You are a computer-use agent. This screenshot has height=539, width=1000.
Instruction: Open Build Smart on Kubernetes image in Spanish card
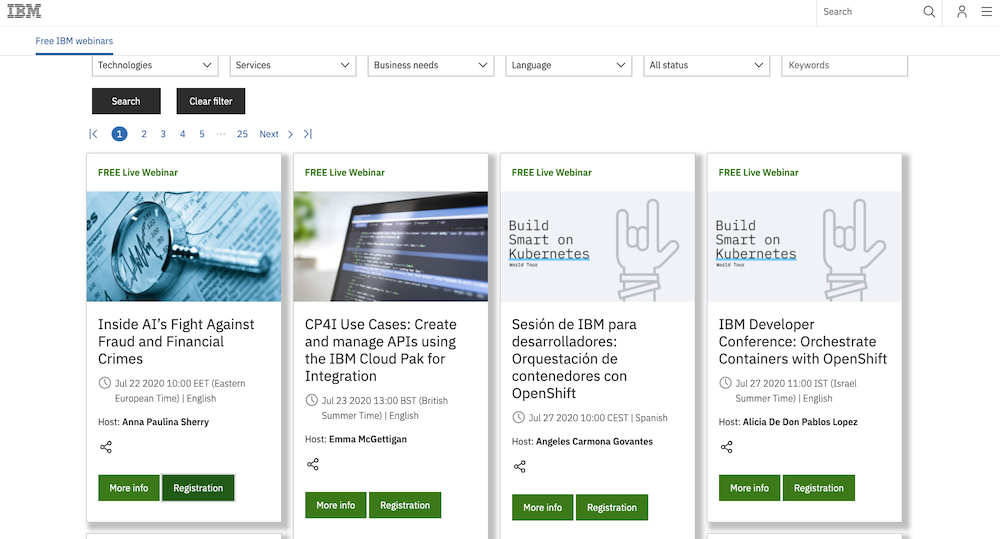point(598,246)
